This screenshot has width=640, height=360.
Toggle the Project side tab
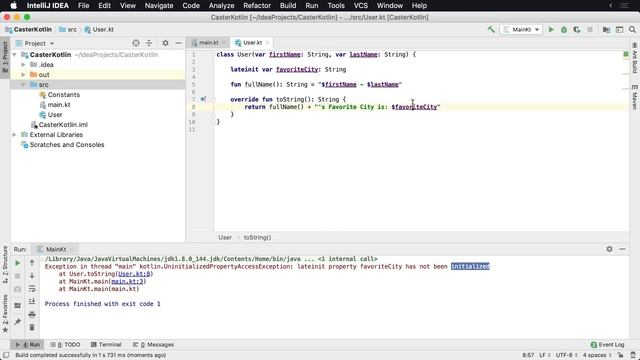[5, 57]
